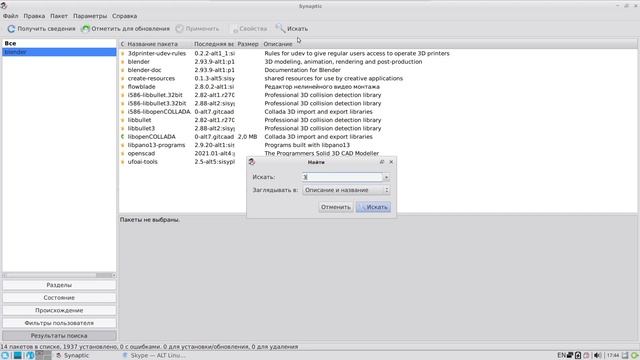
Task: Click Отменить in the Найти dialog
Action: [x=336, y=207]
